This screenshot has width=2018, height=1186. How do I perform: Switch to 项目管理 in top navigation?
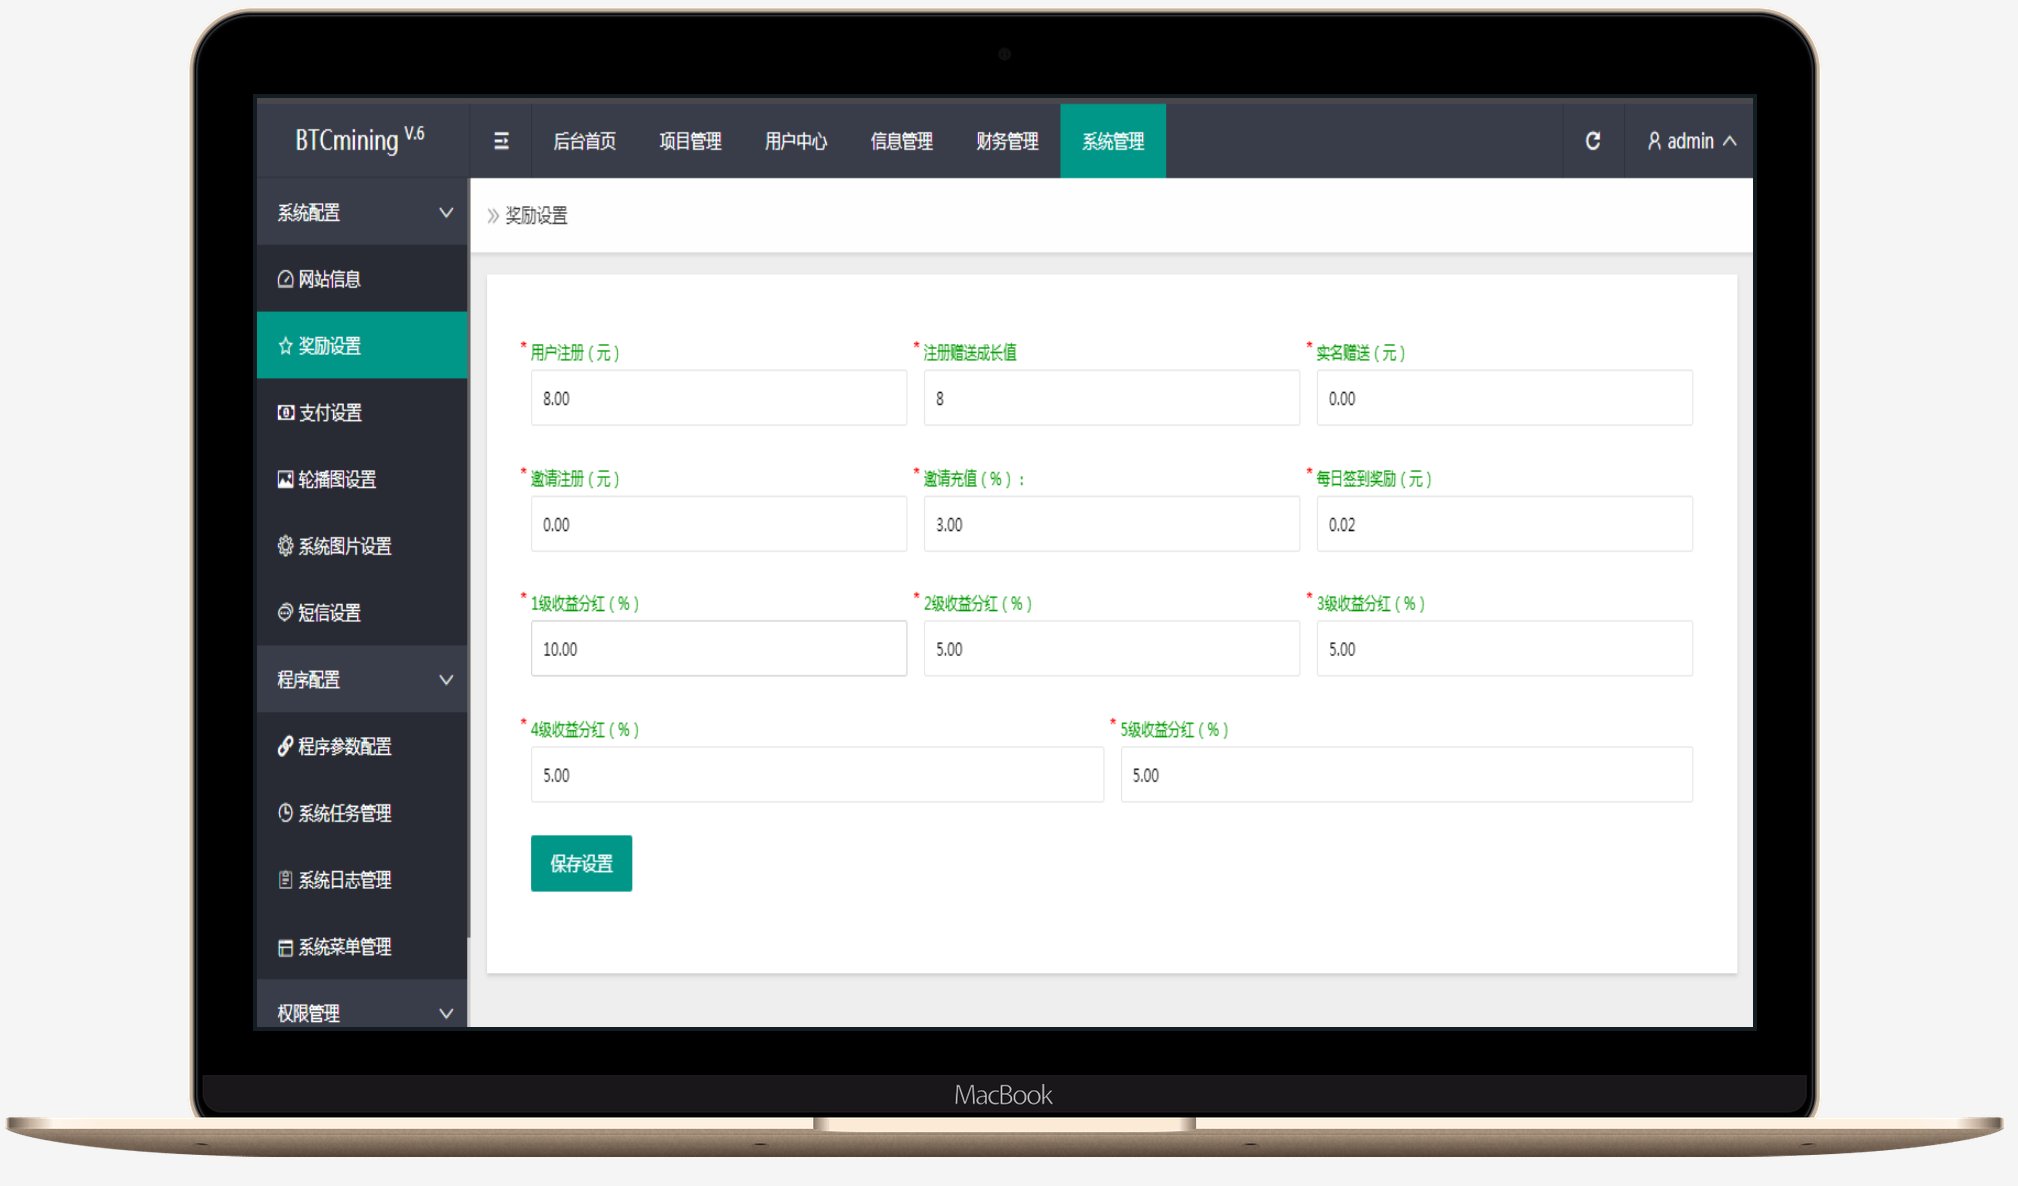pos(690,141)
